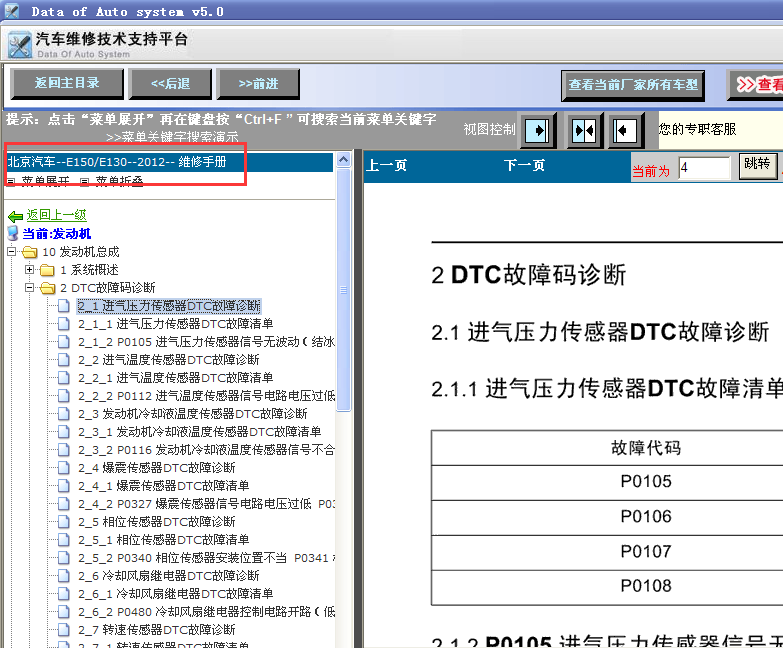Image resolution: width=783 pixels, height=648 pixels.
Task: Click the 菜单折叠 option
Action: click(x=119, y=181)
